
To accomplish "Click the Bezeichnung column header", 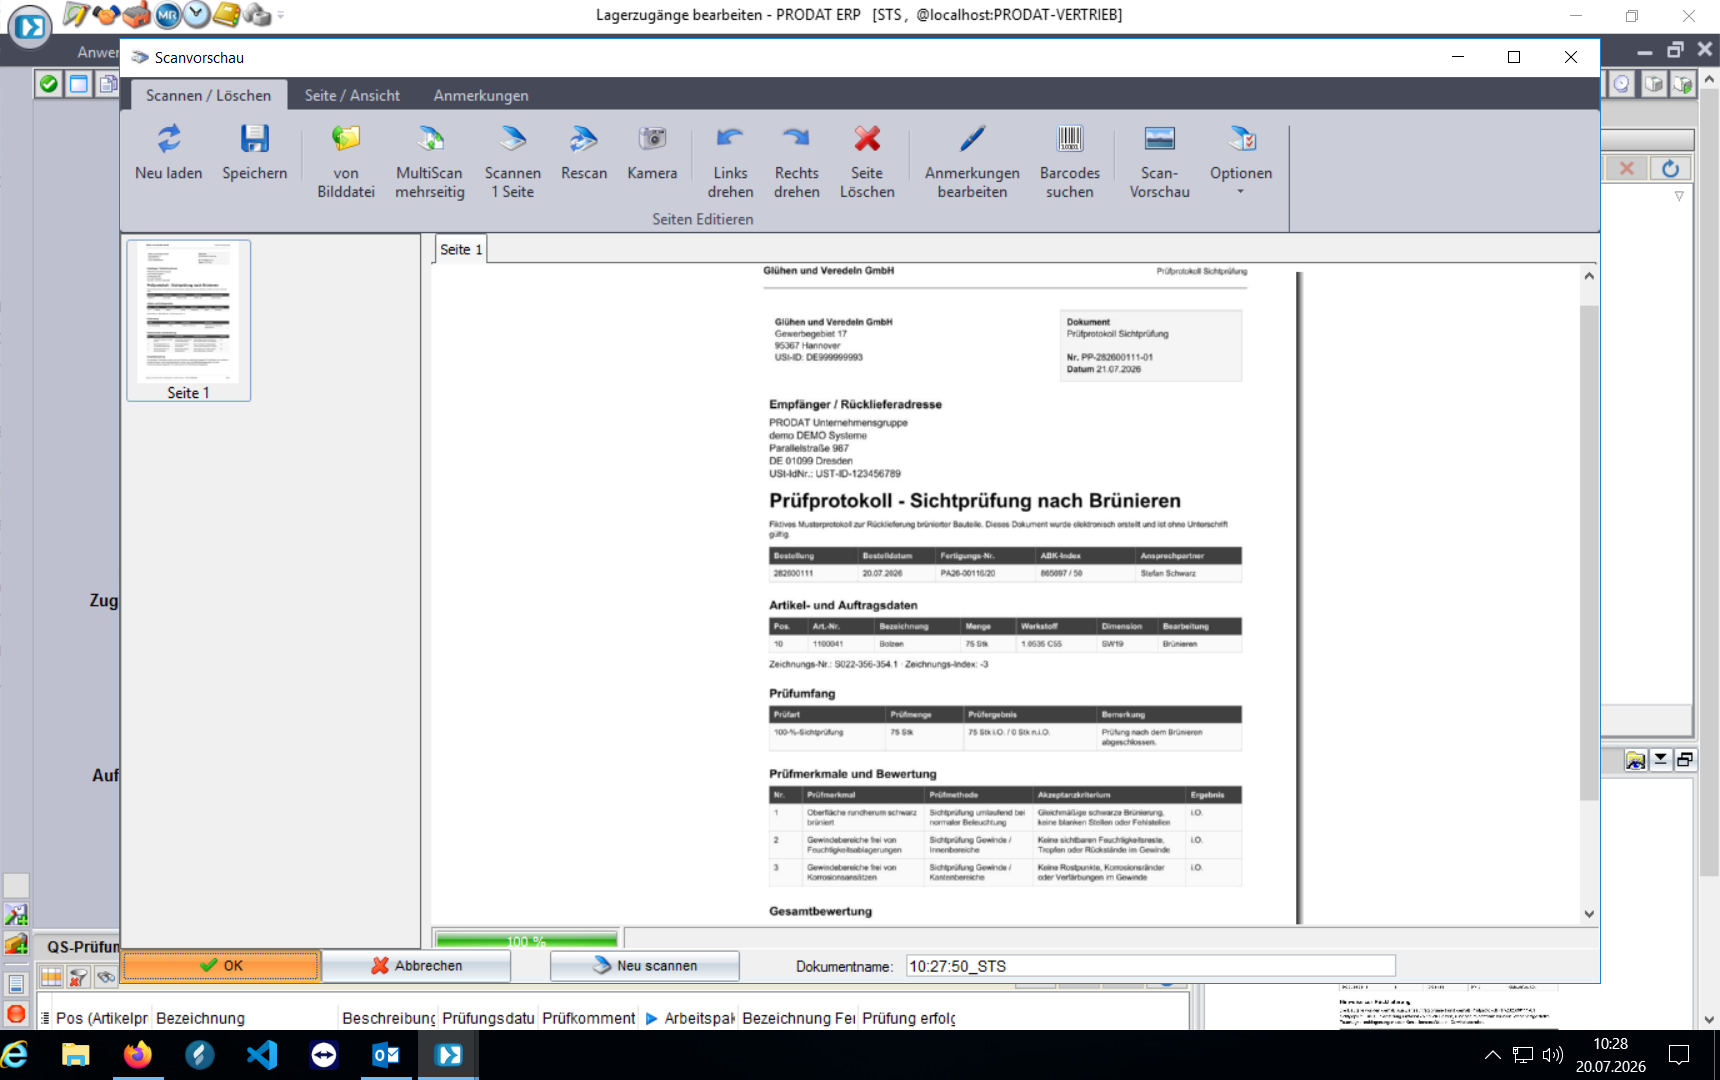I will pyautogui.click(x=244, y=1018).
